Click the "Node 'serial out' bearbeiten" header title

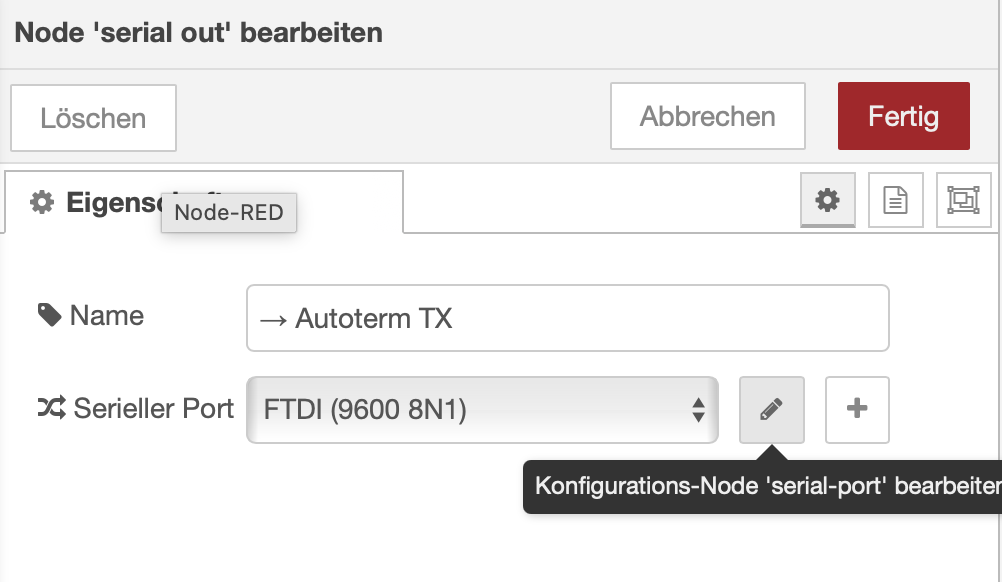point(198,32)
